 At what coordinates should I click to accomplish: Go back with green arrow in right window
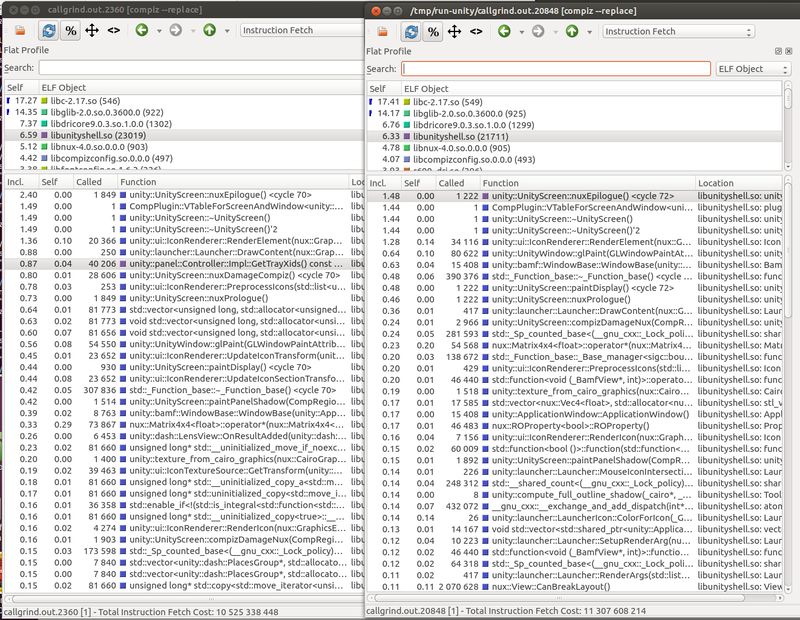(504, 31)
